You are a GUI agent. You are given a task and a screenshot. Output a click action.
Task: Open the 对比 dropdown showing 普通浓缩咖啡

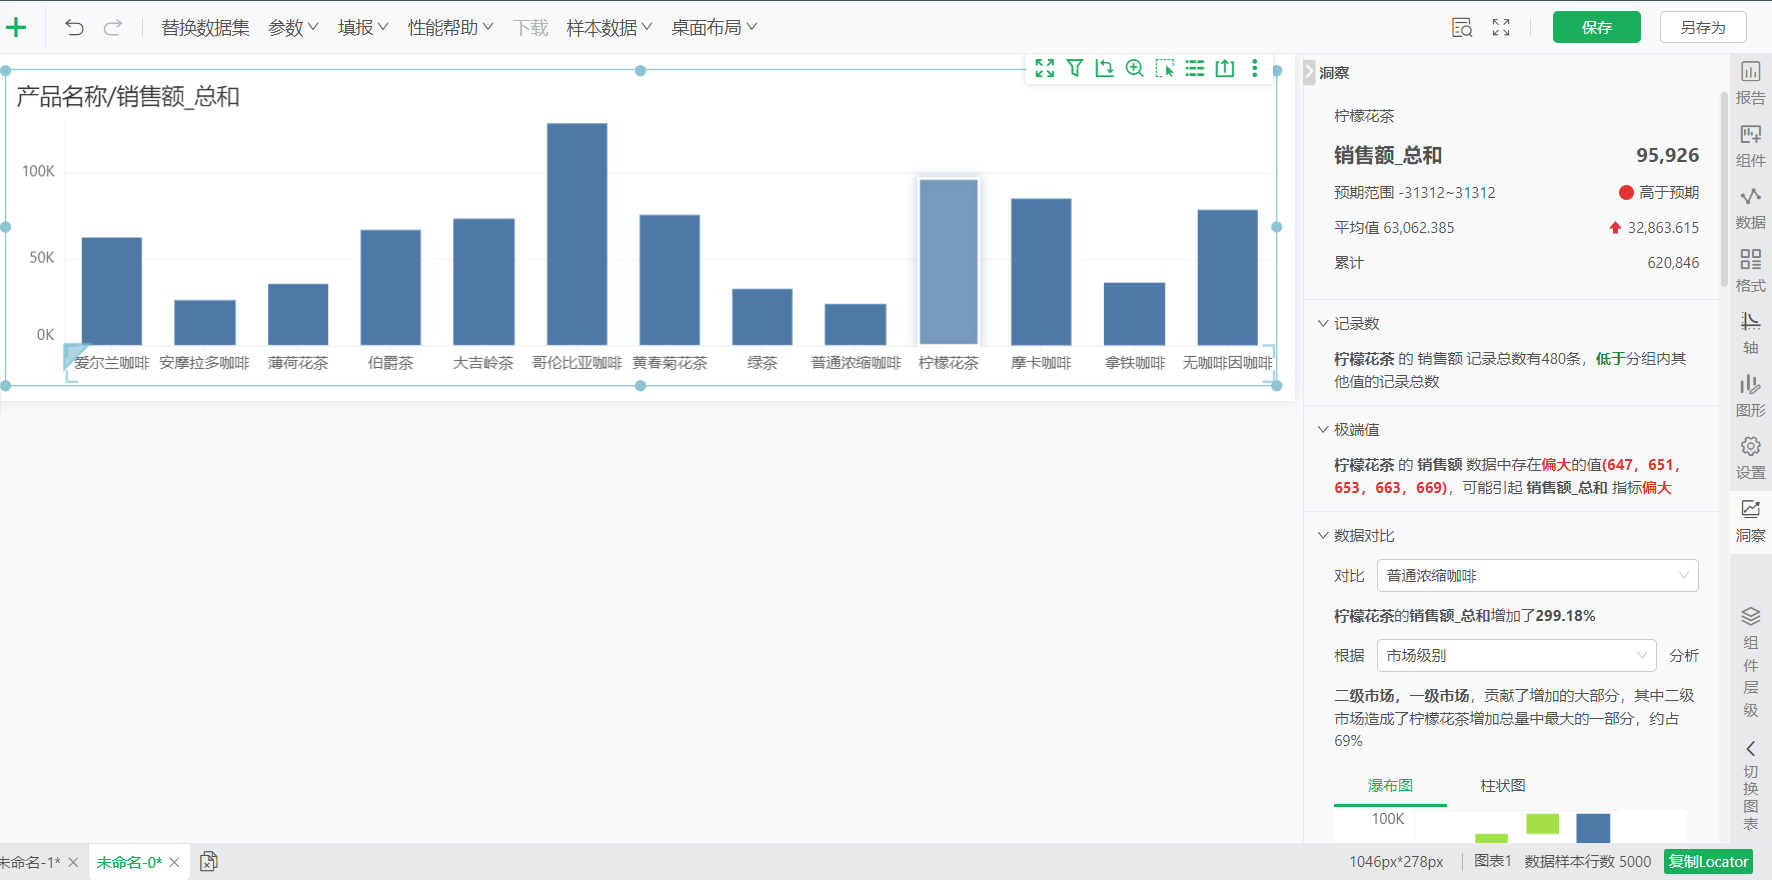1537,575
